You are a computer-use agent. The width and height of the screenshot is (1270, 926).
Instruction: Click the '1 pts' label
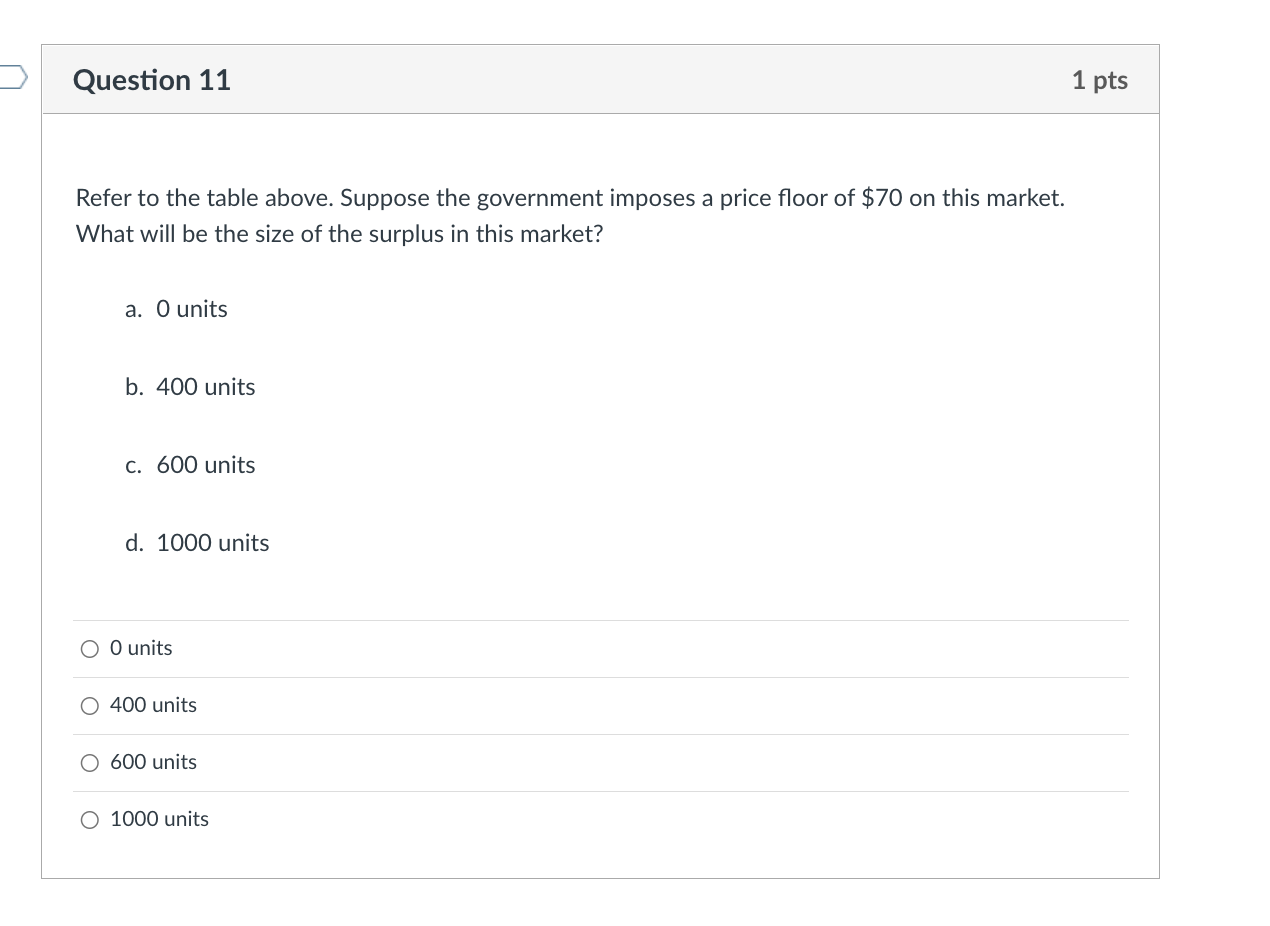pos(1099,80)
